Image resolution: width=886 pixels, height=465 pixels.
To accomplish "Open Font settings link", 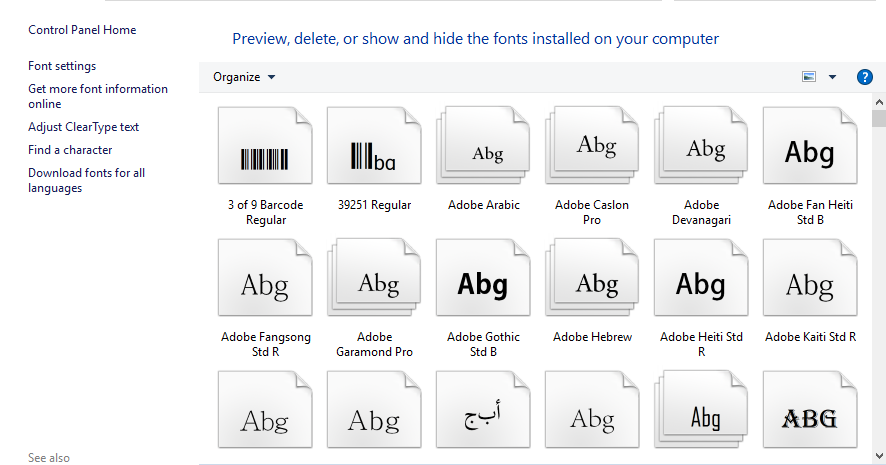I will [x=62, y=66].
